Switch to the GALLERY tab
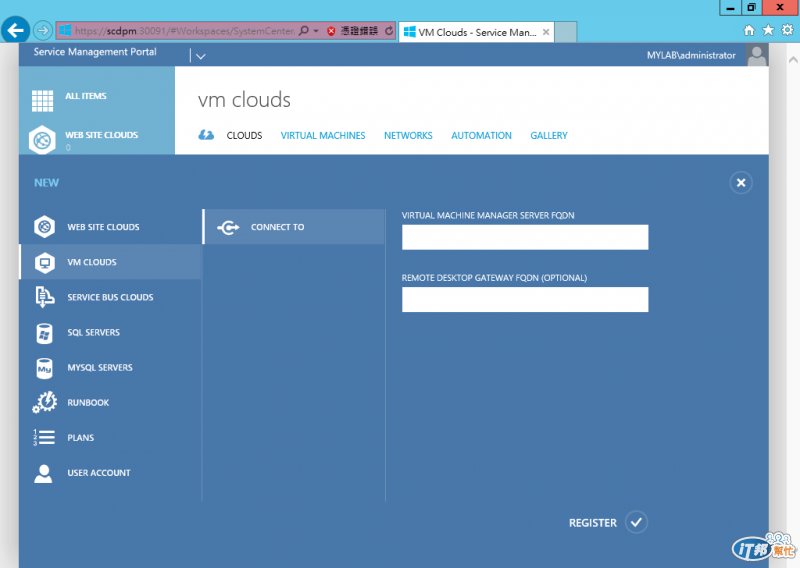The width and height of the screenshot is (800, 568). [x=549, y=136]
